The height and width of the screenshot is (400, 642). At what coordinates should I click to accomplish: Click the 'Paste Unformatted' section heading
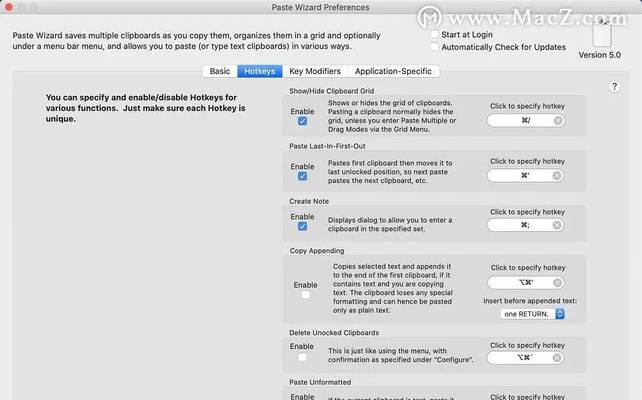320,382
